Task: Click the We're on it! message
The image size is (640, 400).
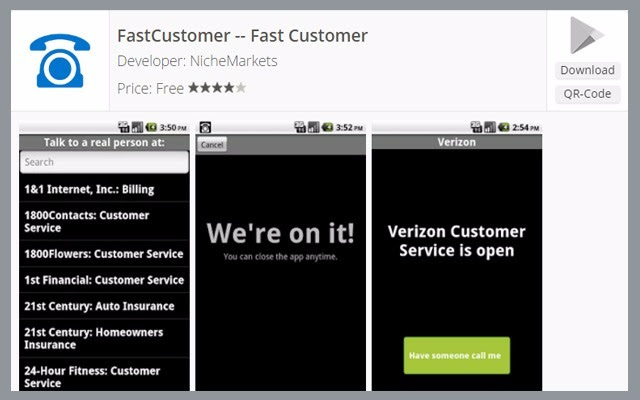Action: (280, 233)
